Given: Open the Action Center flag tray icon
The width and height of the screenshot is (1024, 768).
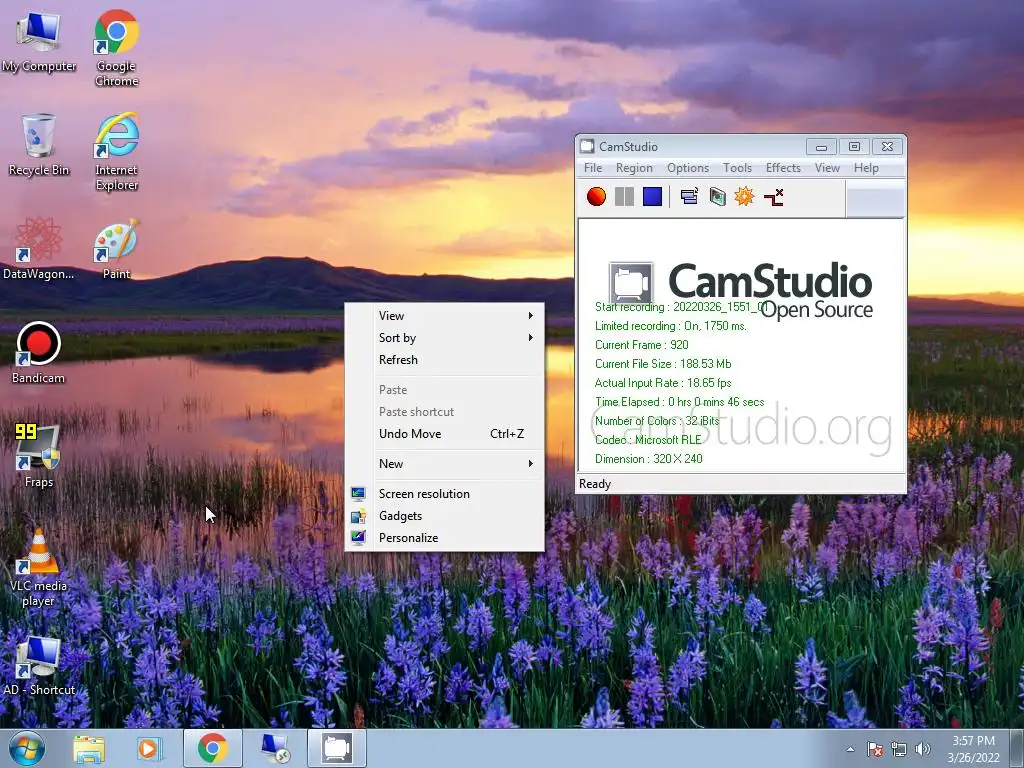Looking at the screenshot, I should tap(875, 750).
